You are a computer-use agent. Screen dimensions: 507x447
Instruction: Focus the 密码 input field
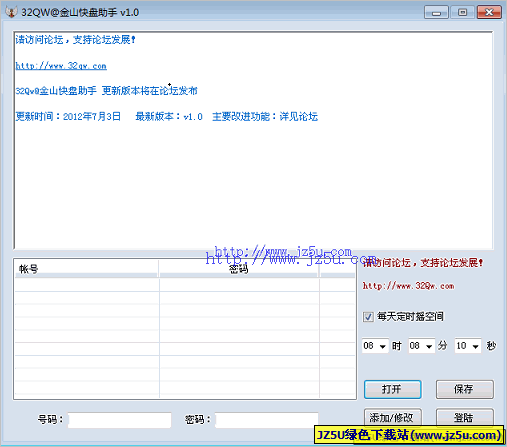pyautogui.click(x=267, y=420)
